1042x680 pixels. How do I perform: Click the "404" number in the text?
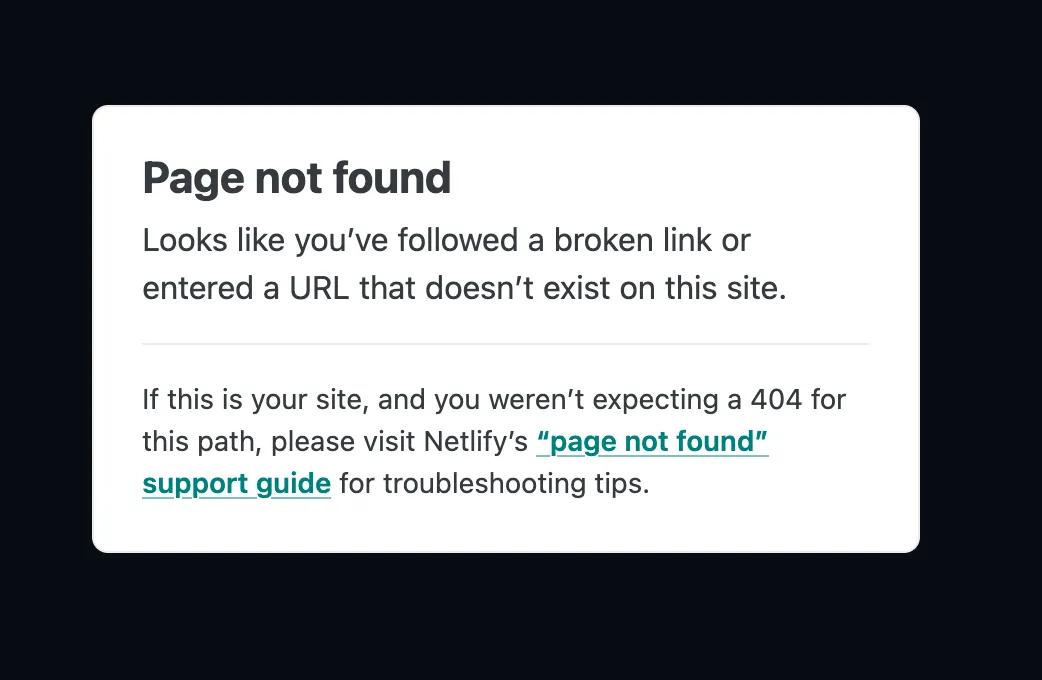776,400
